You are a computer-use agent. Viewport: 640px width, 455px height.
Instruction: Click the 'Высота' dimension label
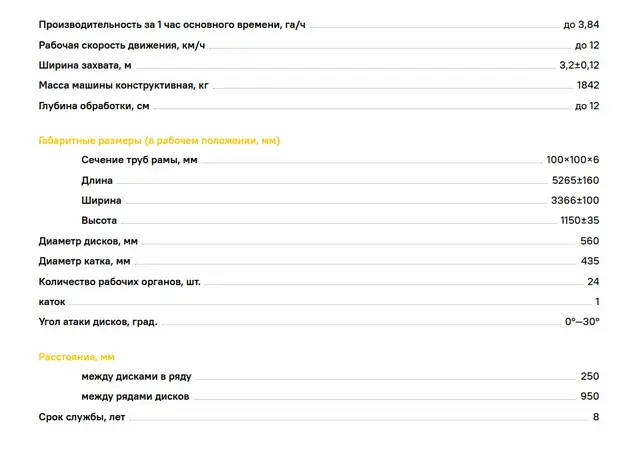click(99, 220)
